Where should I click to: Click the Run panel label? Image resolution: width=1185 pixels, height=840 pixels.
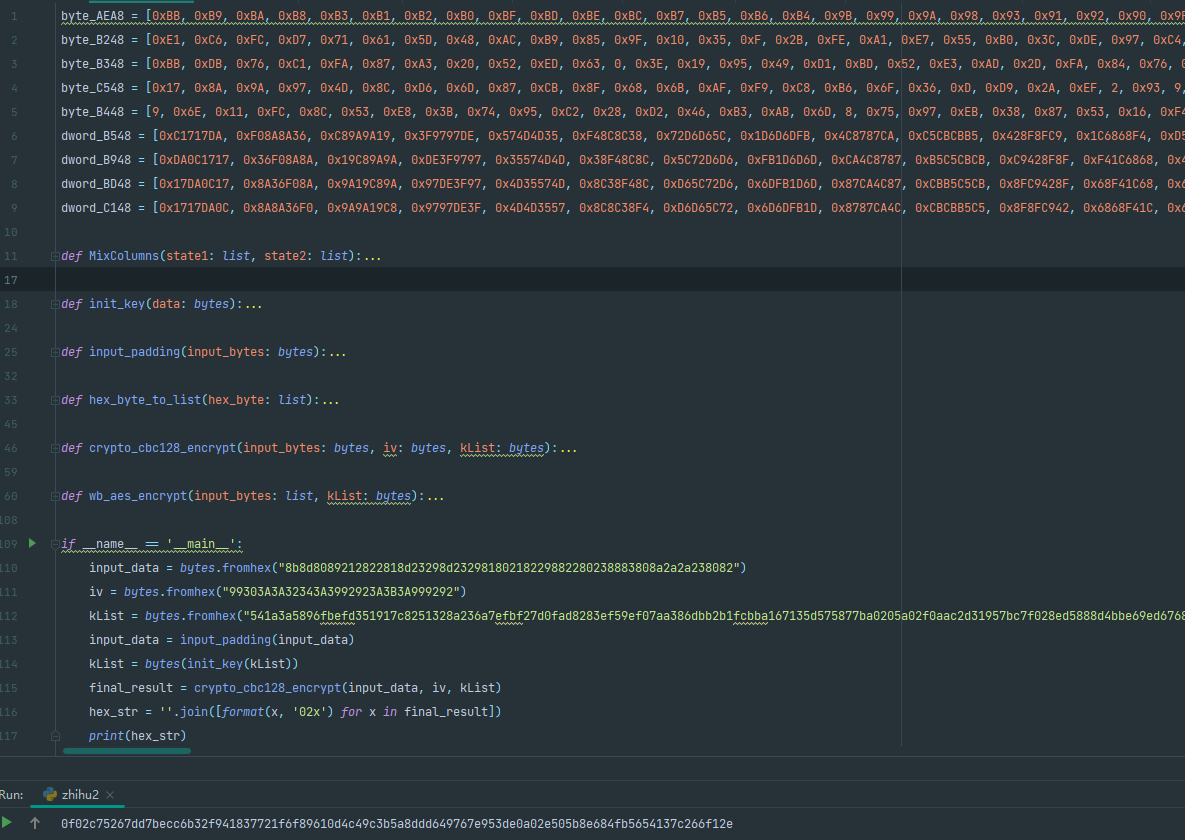[x=12, y=795]
